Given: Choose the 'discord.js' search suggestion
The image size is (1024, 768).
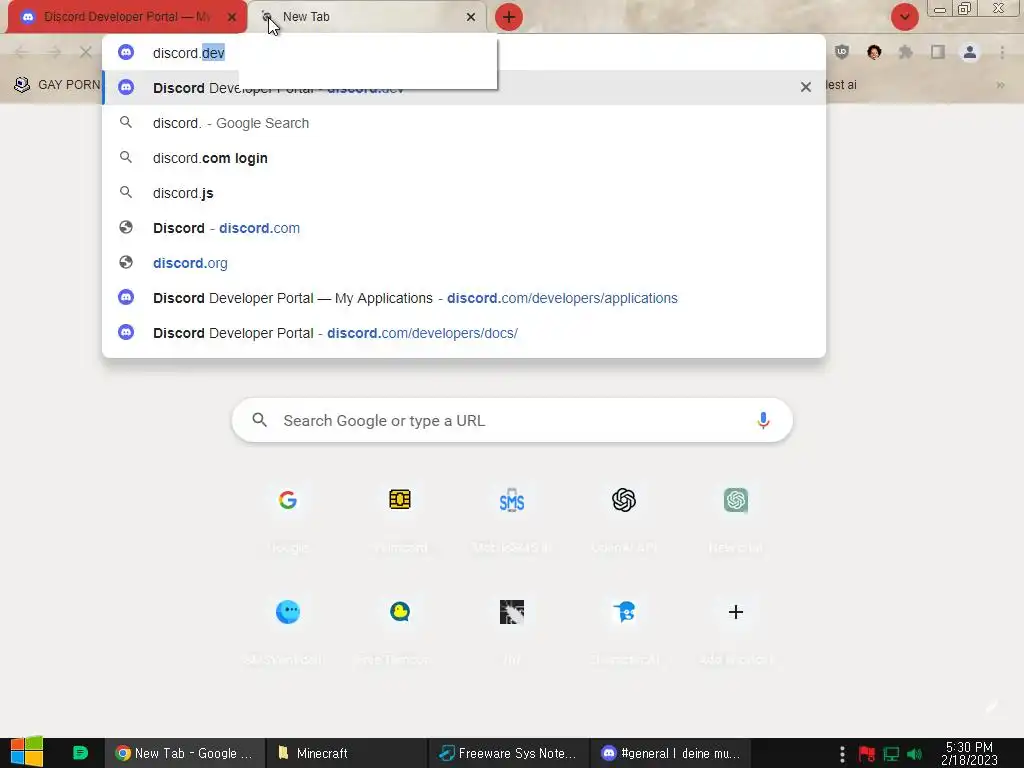Looking at the screenshot, I should 464,193.
